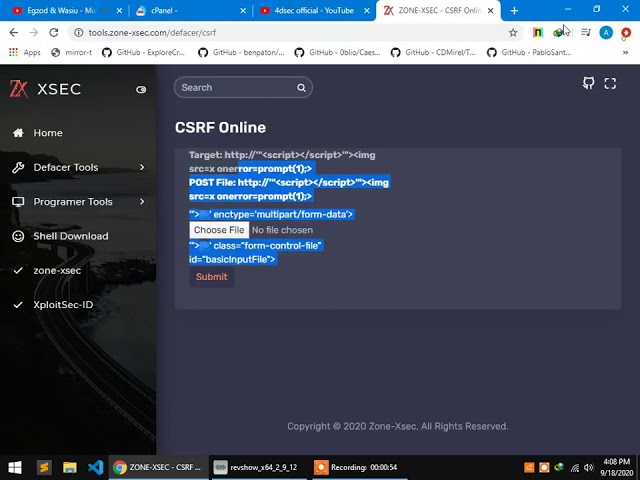Open the Chrome profile avatar
The image size is (640, 480).
[606, 32]
